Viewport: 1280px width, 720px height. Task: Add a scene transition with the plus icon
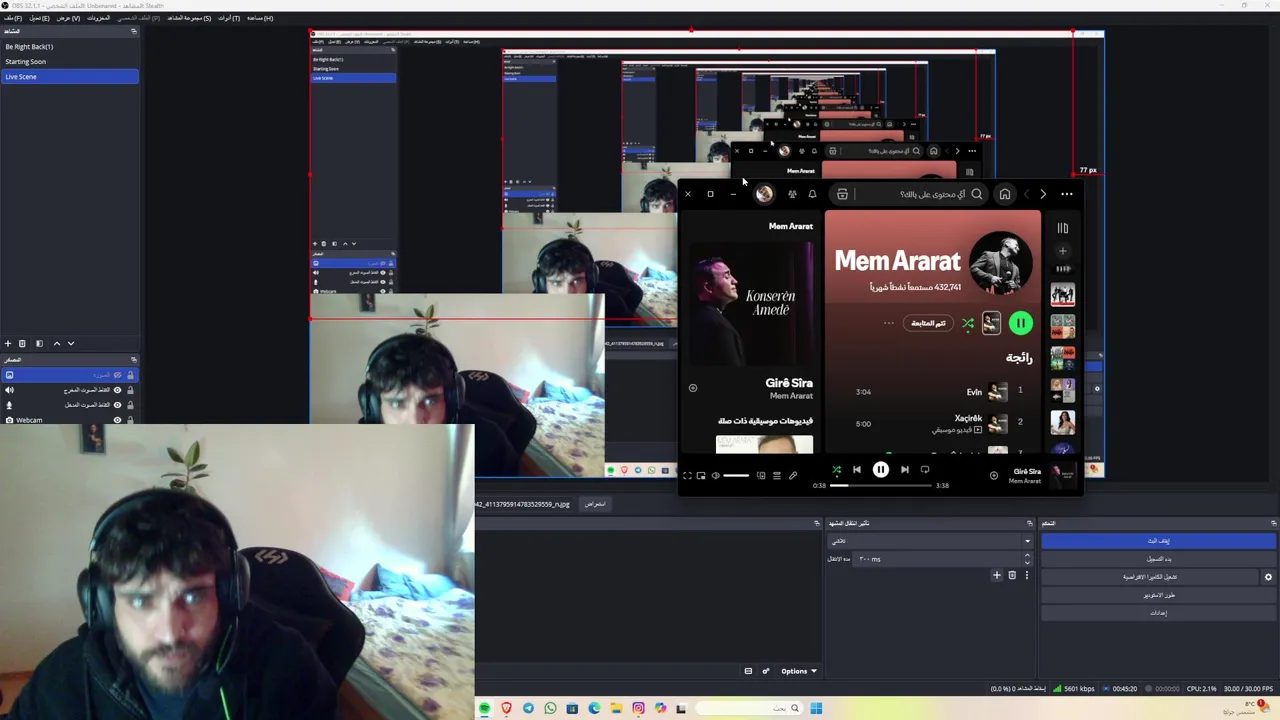[x=996, y=575]
